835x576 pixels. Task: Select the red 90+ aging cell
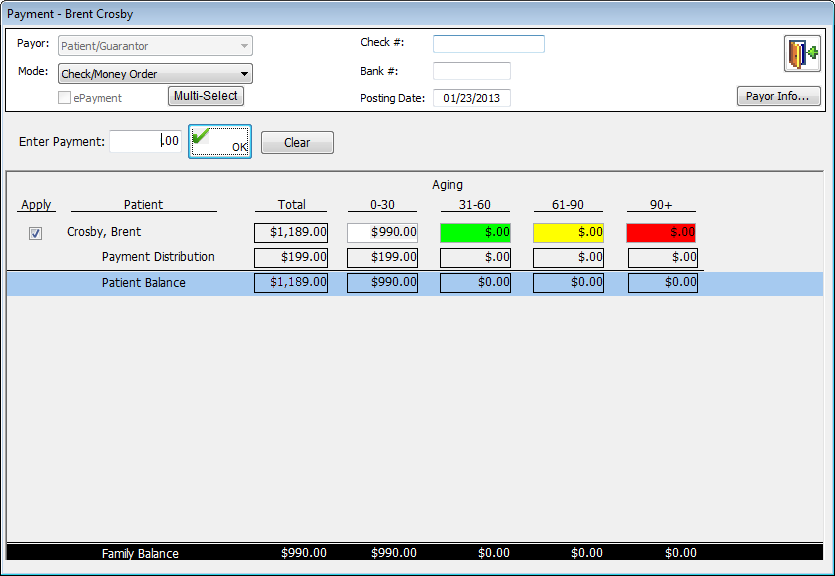point(661,232)
